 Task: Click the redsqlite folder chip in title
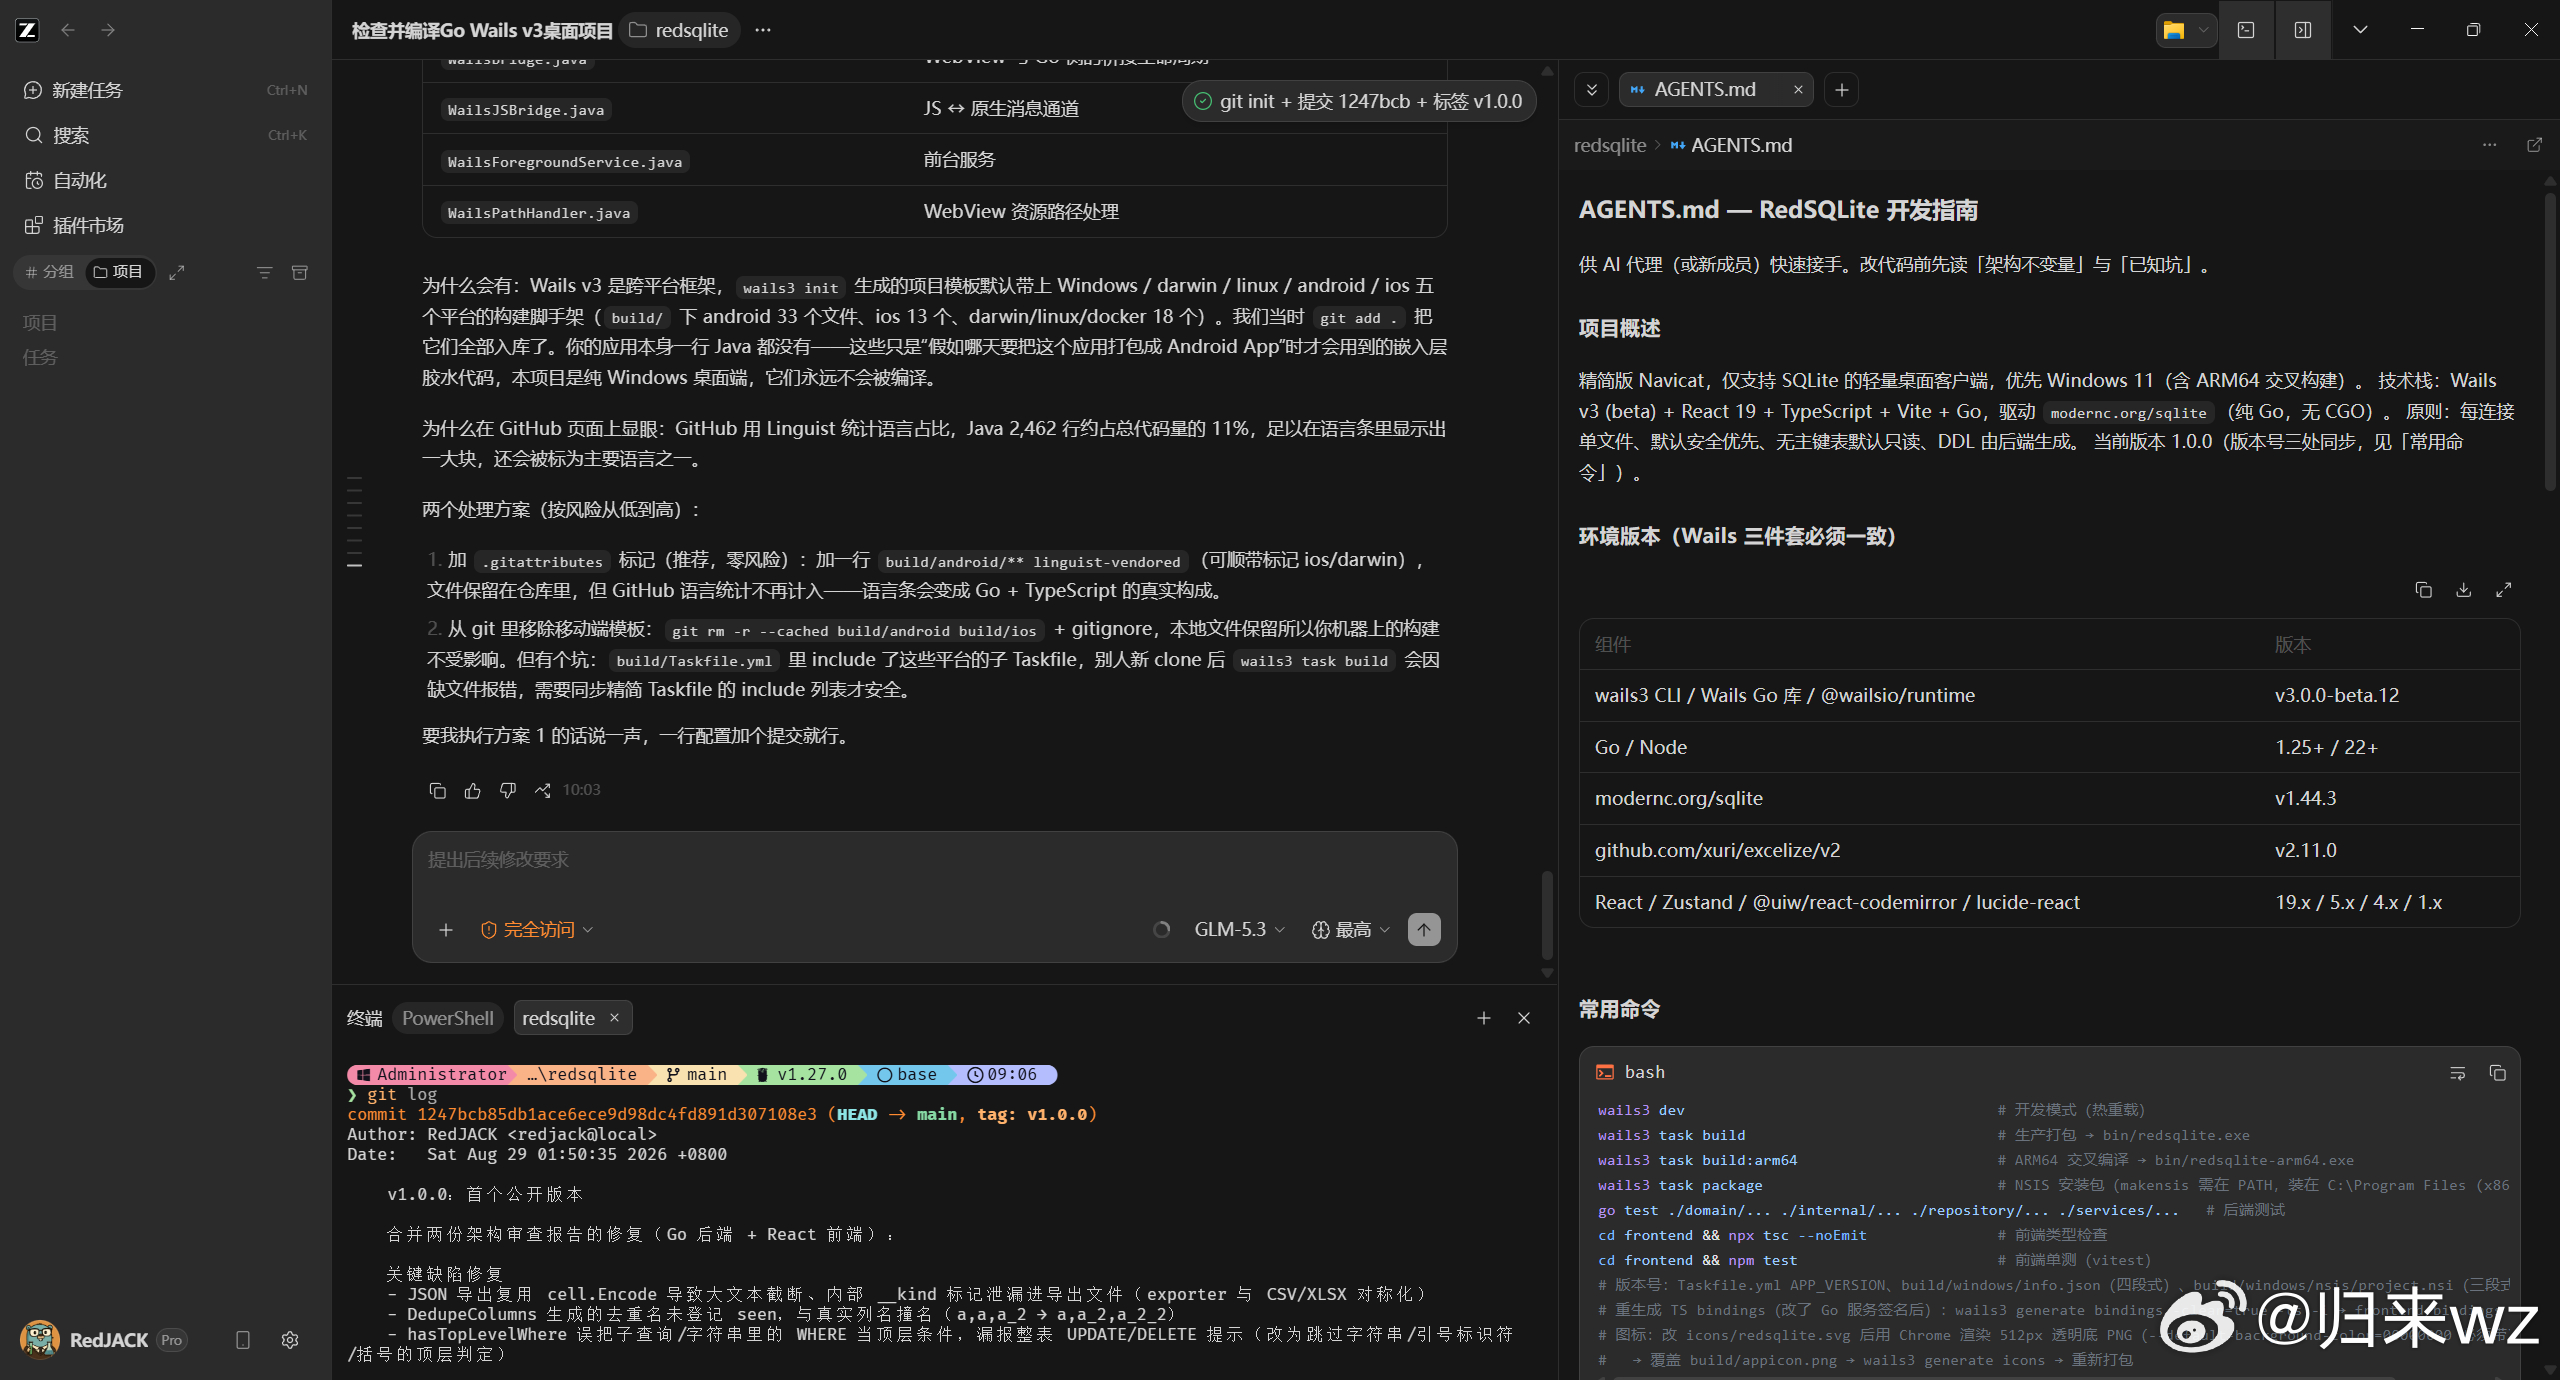[680, 30]
